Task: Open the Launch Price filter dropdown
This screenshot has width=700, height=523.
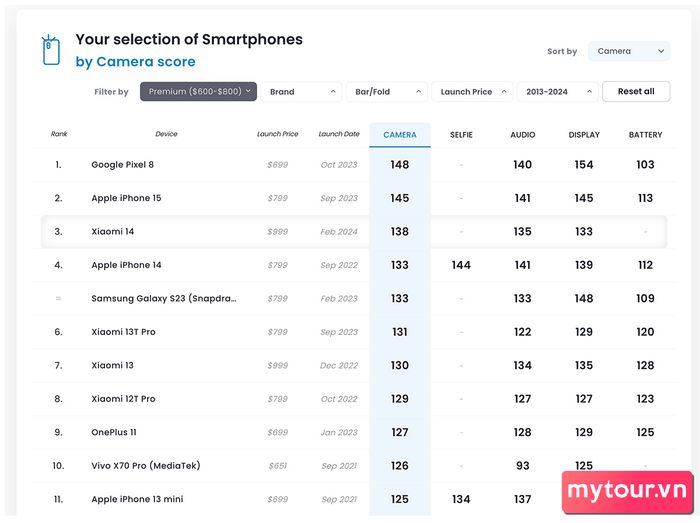Action: click(472, 92)
